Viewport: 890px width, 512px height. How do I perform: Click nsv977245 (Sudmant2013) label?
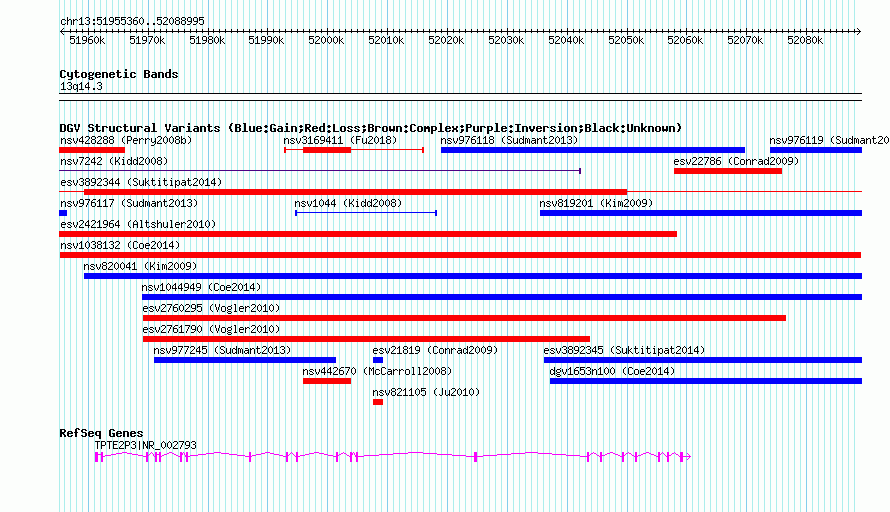(222, 350)
